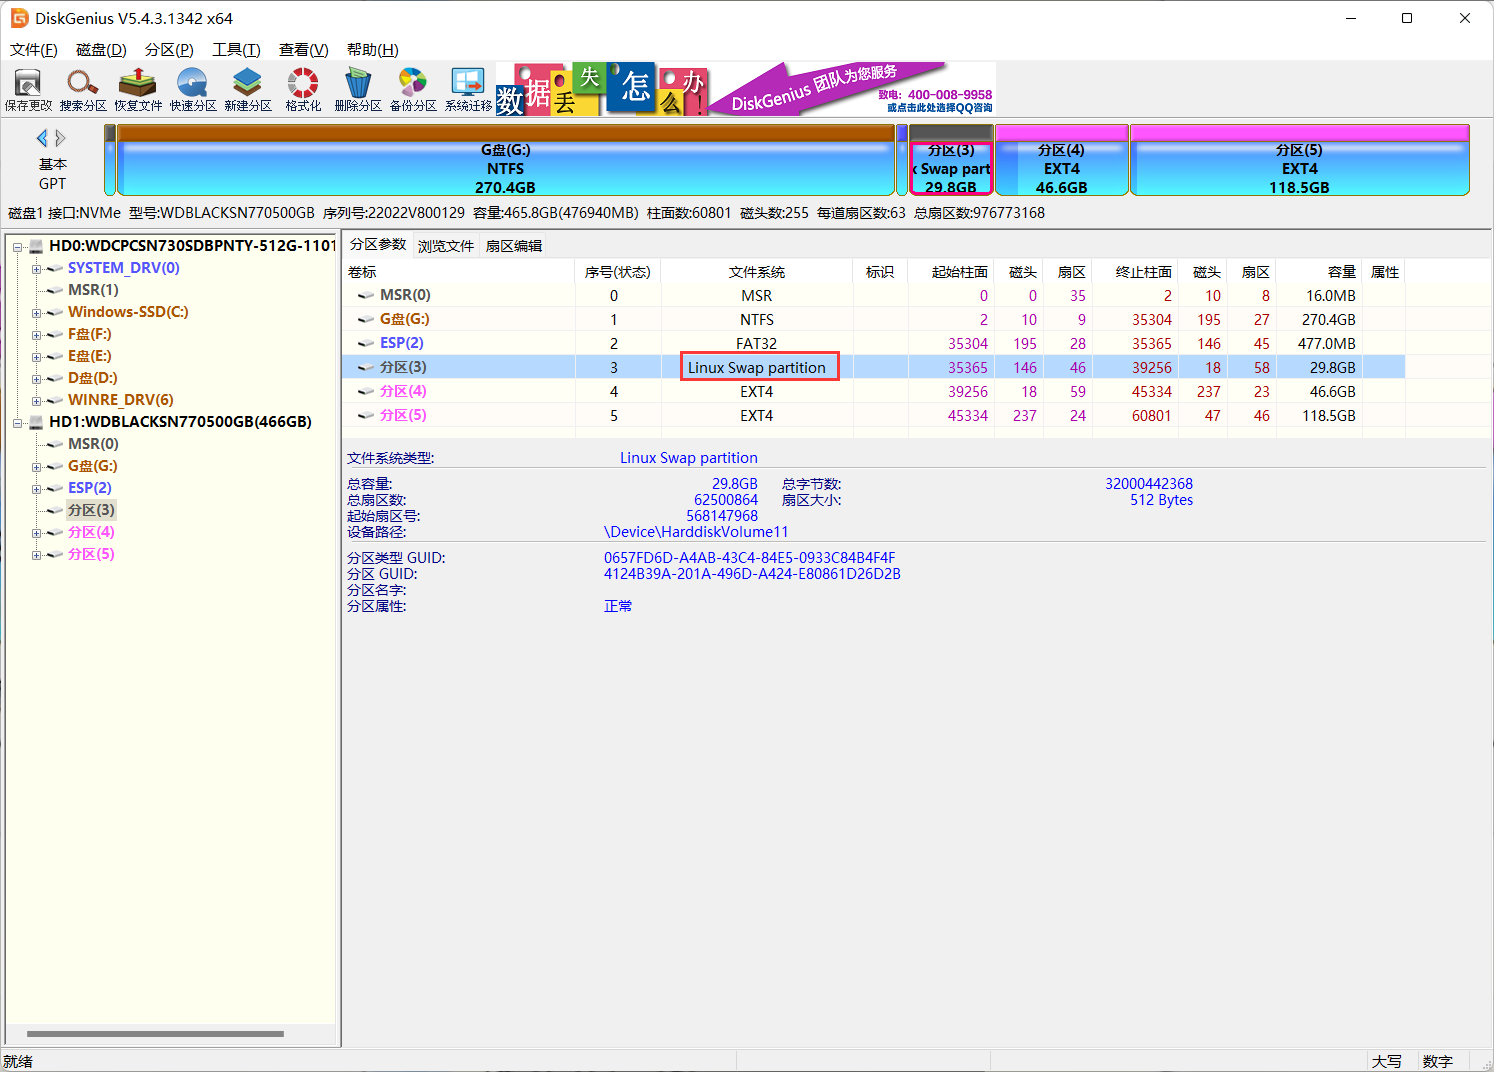Open the 分区(P) menu
1494x1072 pixels.
pyautogui.click(x=169, y=50)
